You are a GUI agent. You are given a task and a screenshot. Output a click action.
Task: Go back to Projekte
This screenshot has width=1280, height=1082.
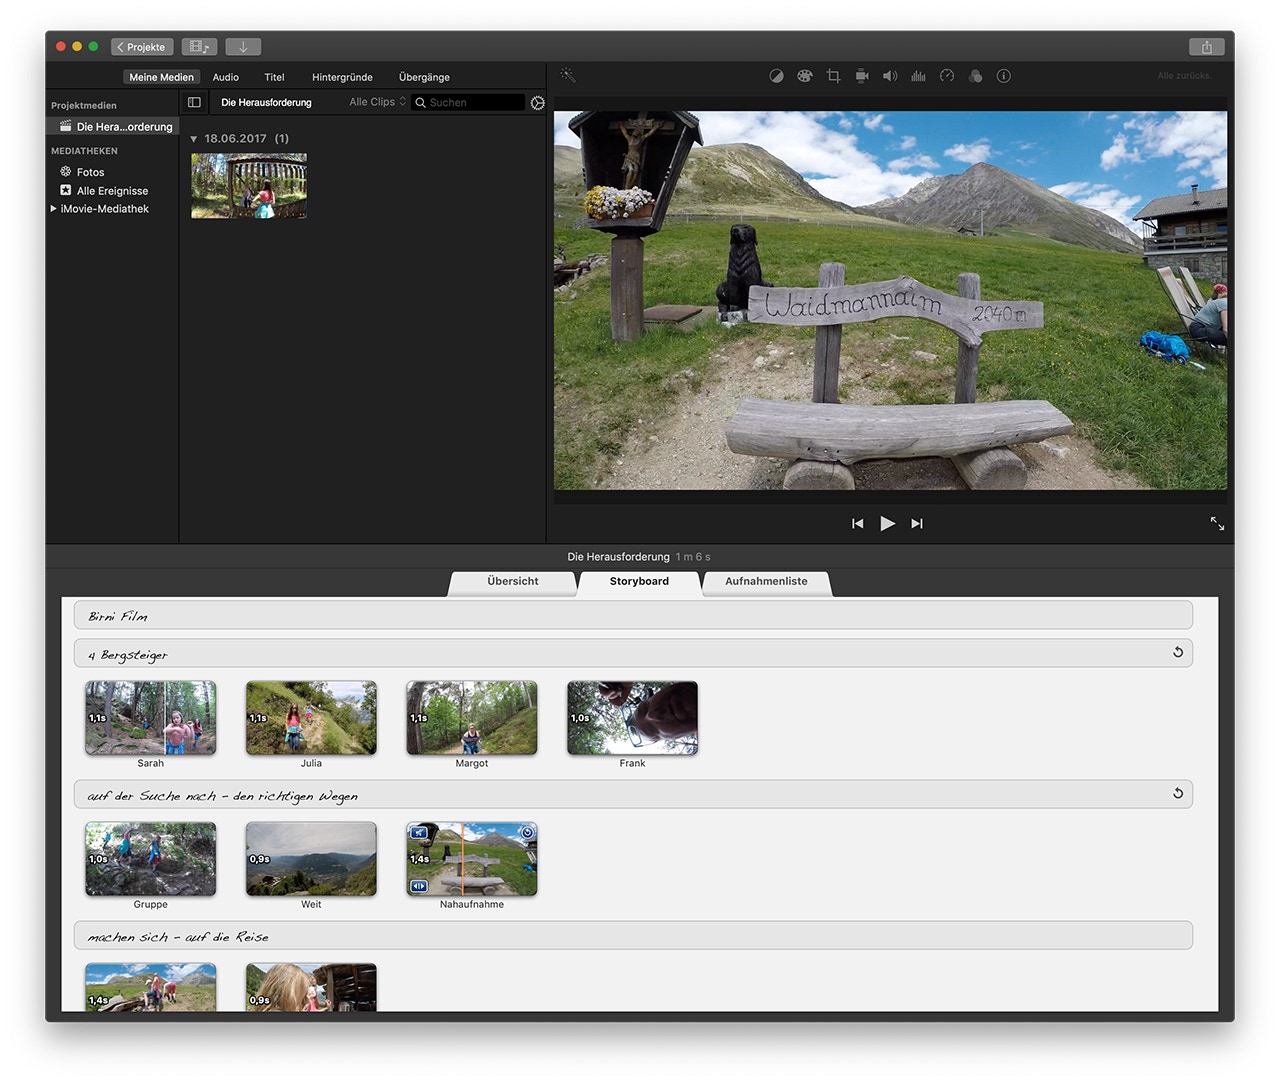[141, 47]
